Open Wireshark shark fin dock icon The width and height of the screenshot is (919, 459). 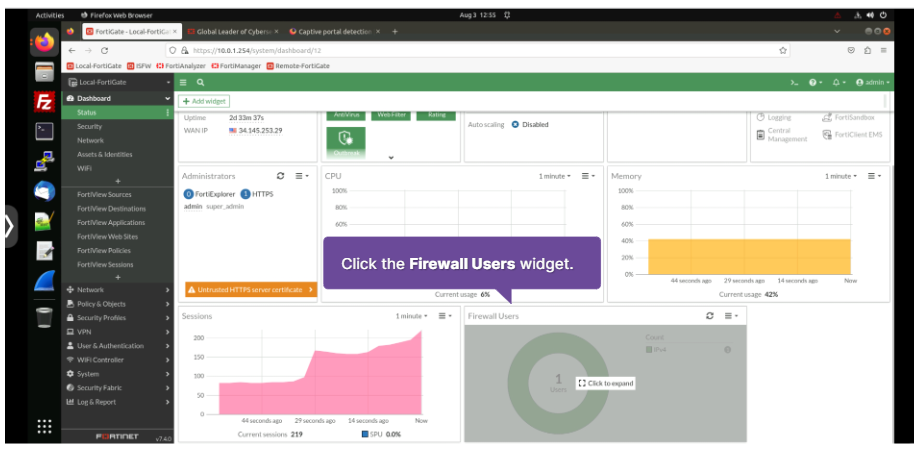pyautogui.click(x=45, y=281)
